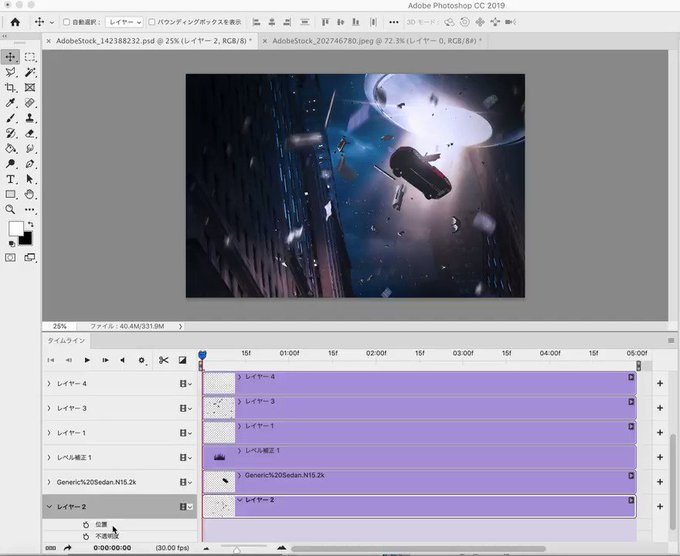Select the Rectangular Marquee tool
Image resolution: width=680 pixels, height=556 pixels.
click(x=29, y=57)
